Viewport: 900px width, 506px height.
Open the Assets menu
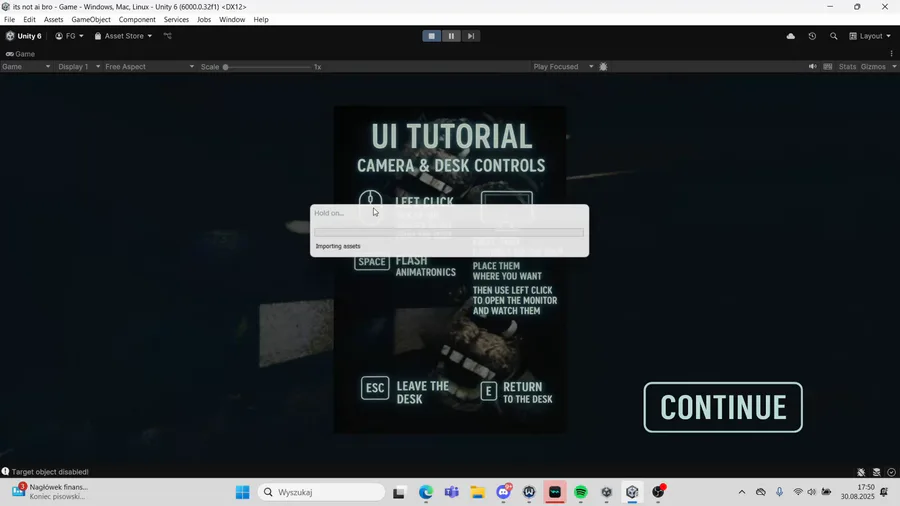click(x=53, y=20)
